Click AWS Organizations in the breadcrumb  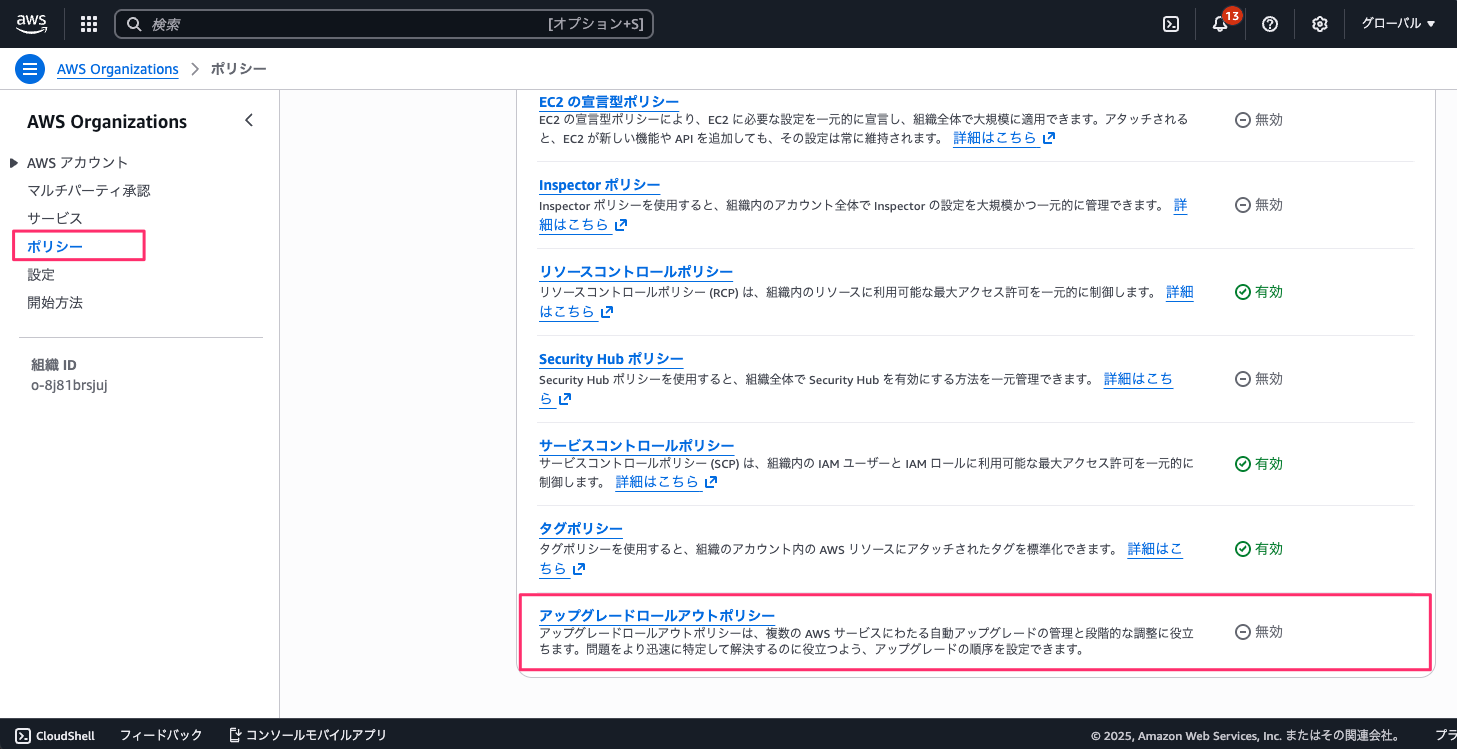pos(117,68)
